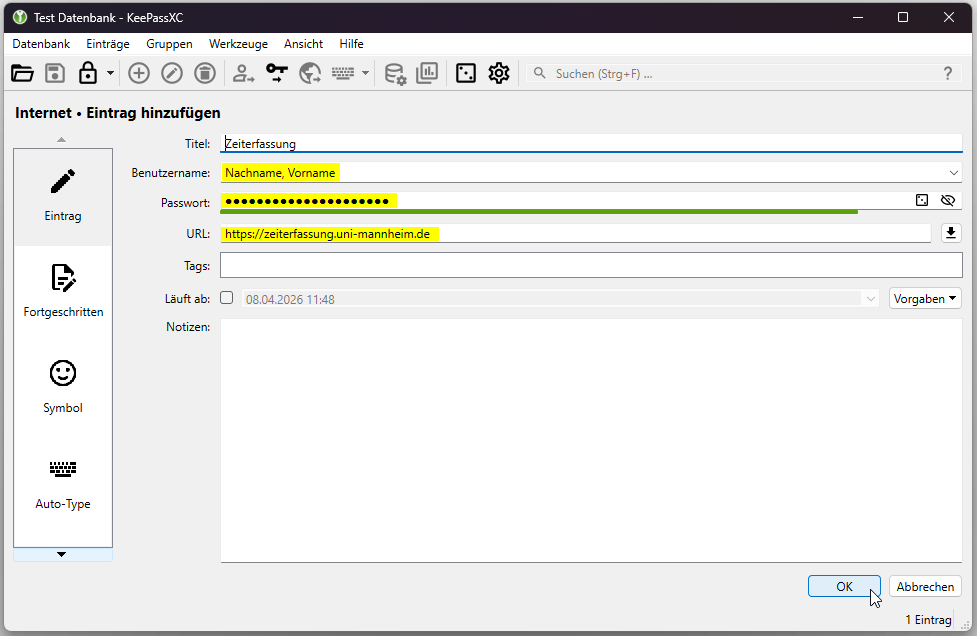This screenshot has height=636, width=977.
Task: Click the sidebar scroll-up arrow
Action: tap(61, 140)
